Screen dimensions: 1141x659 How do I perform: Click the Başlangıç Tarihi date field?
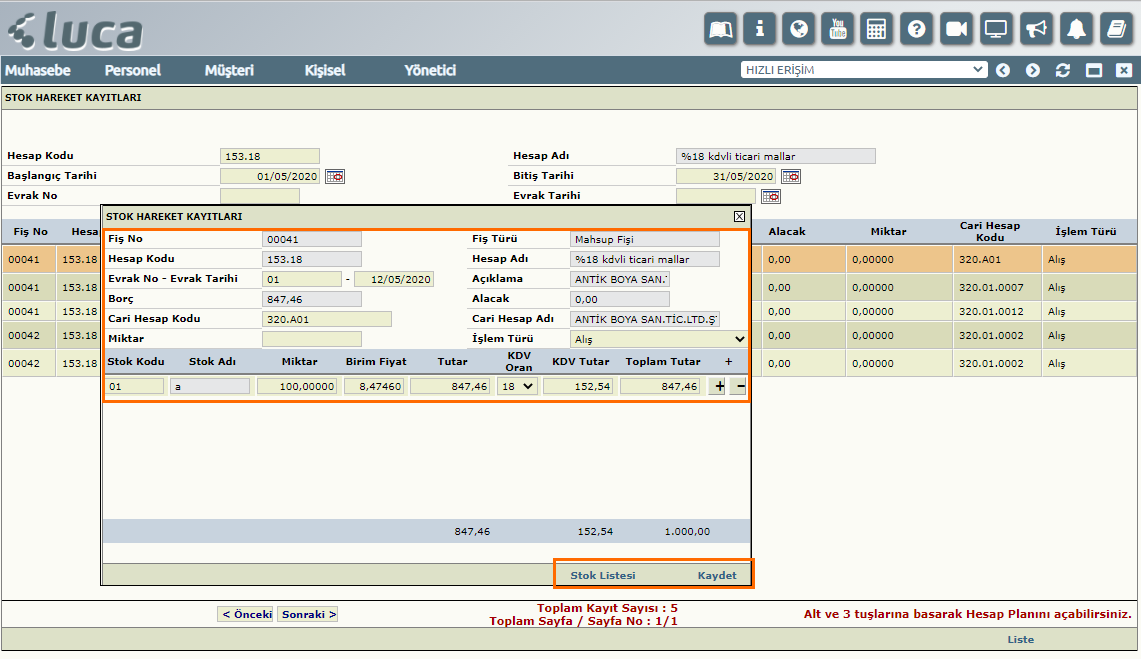point(269,176)
